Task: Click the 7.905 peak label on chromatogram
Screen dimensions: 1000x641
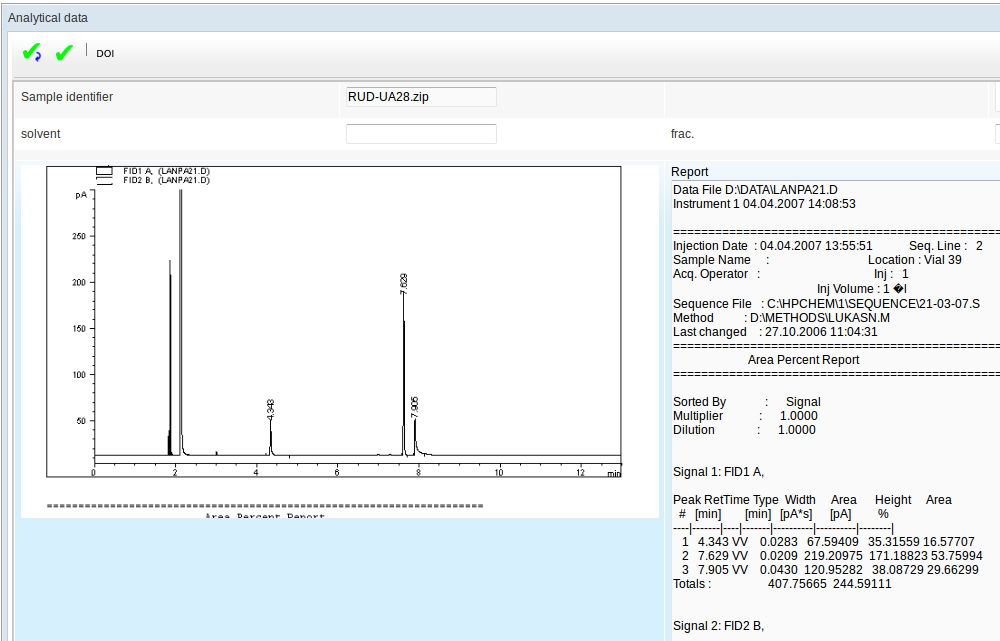Action: 415,406
